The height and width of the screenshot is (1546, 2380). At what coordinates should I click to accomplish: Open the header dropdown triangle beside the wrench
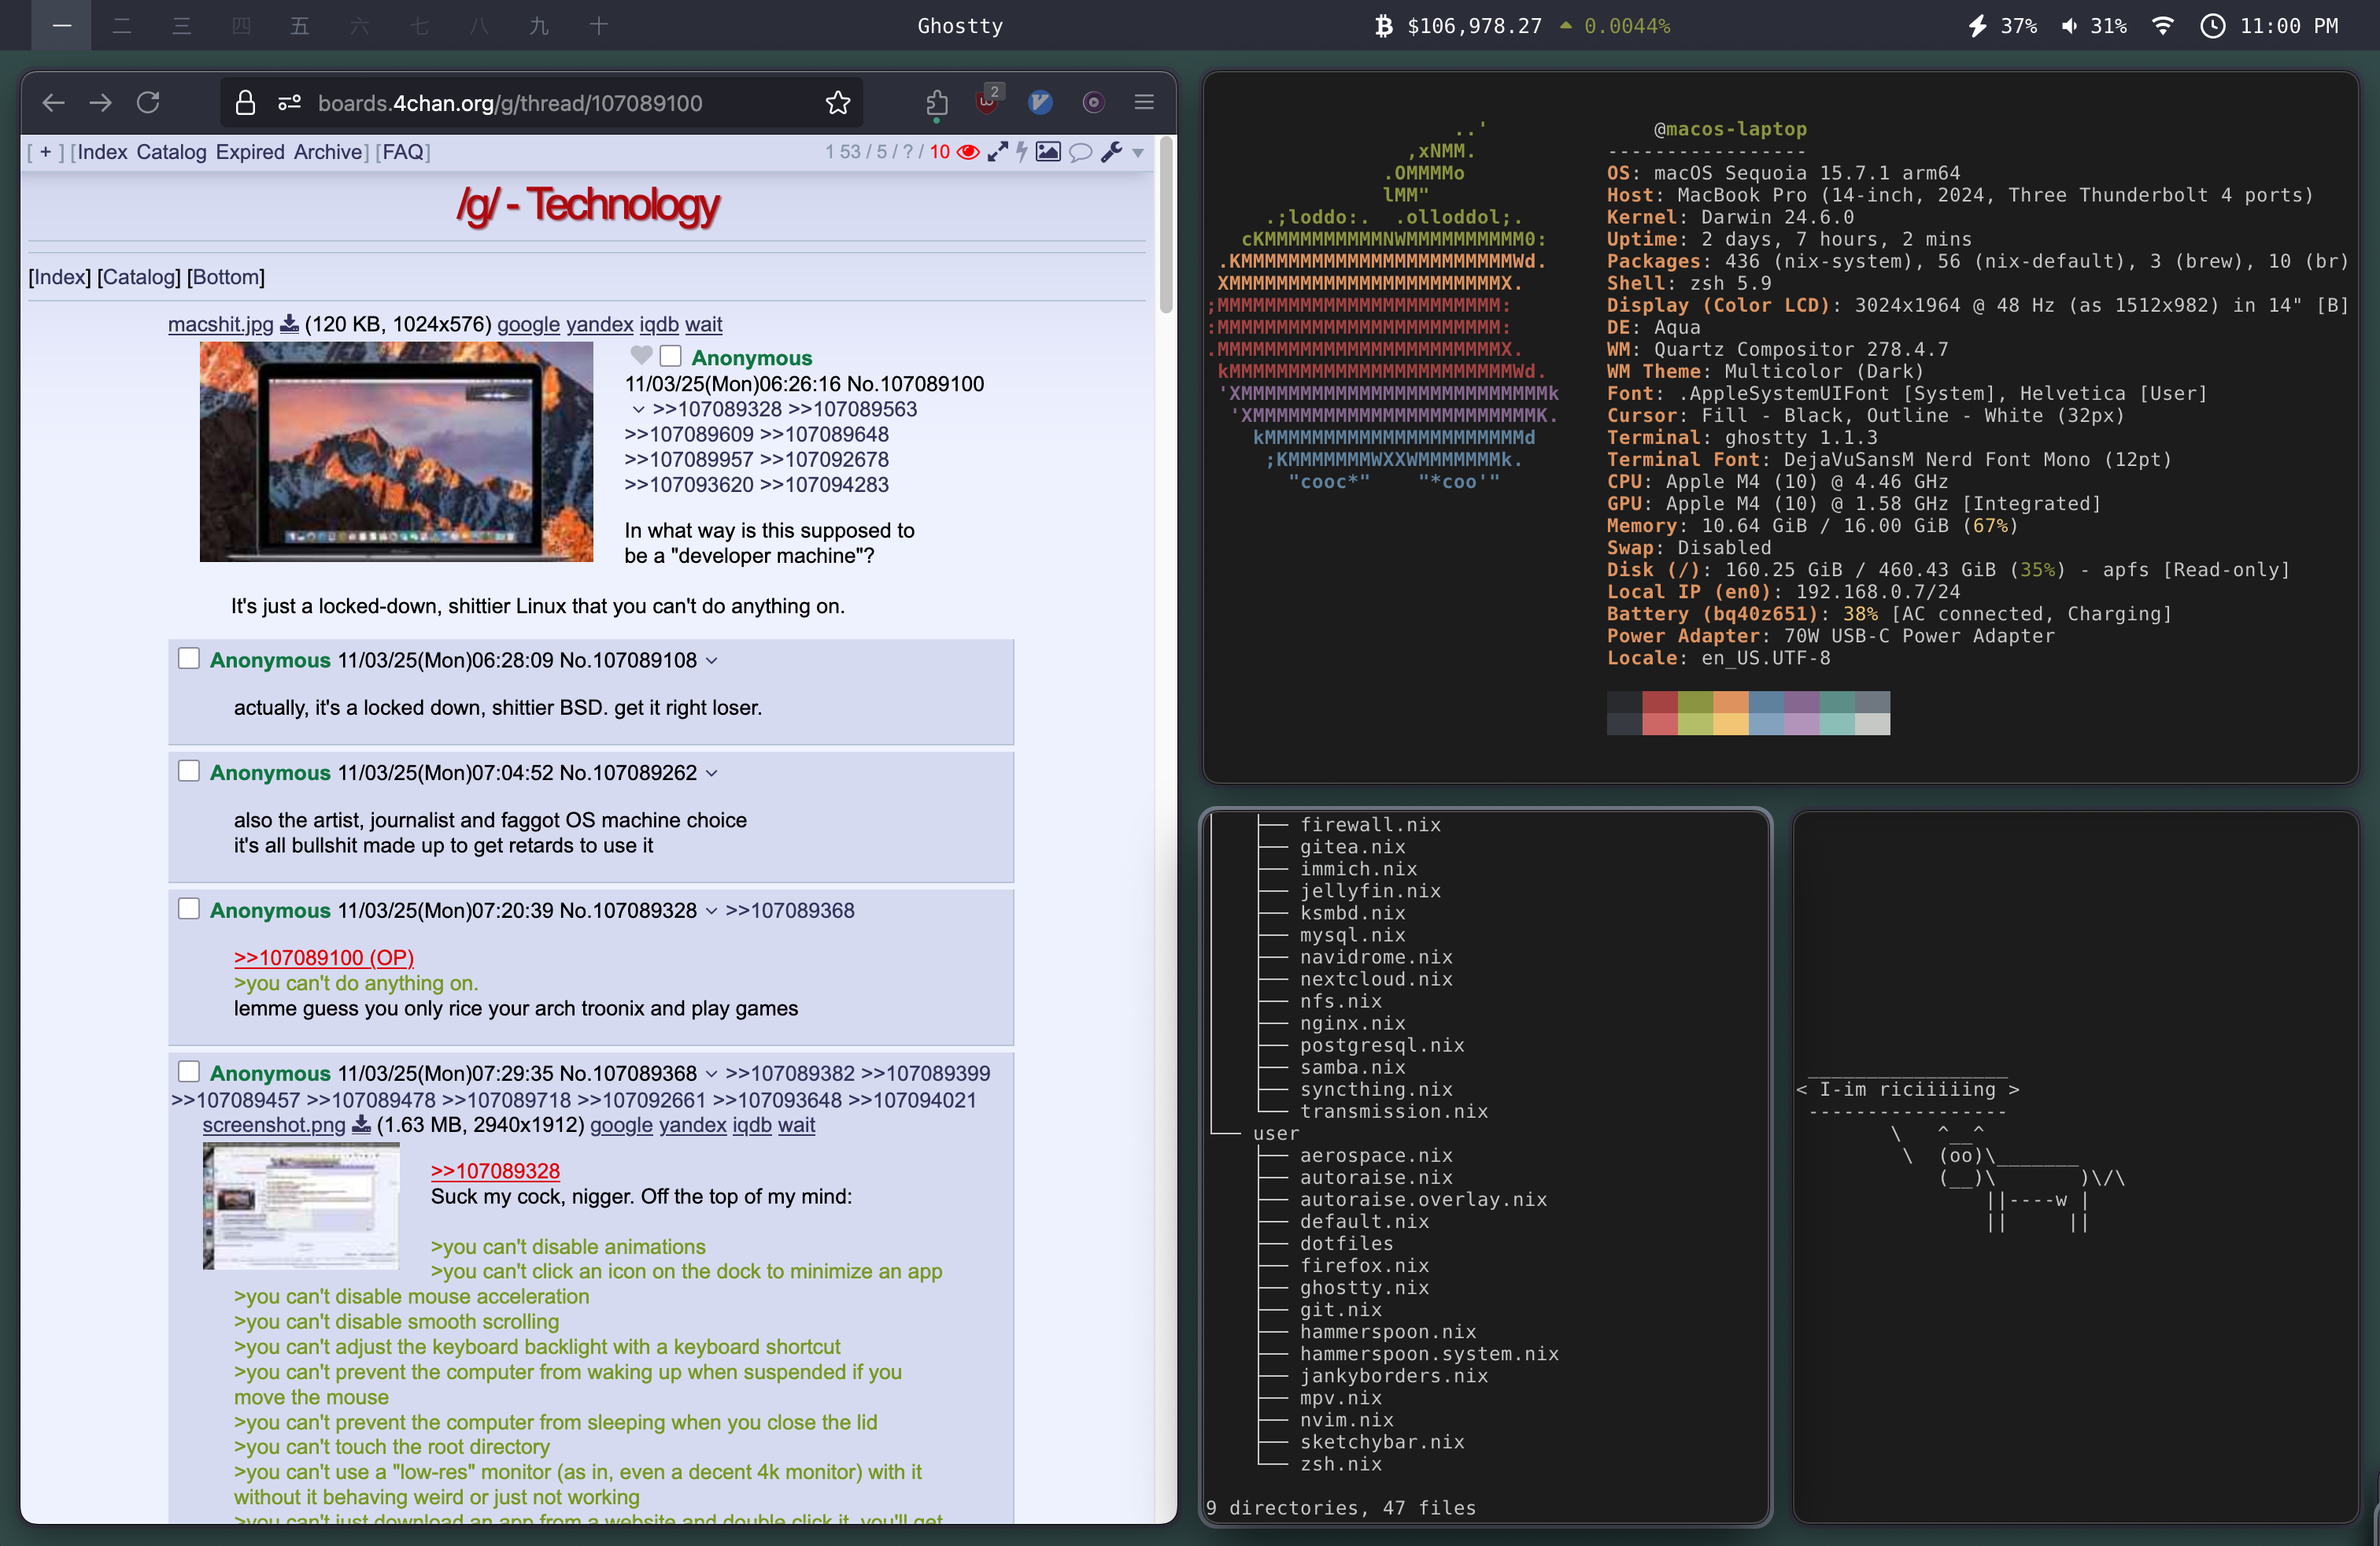1138,153
